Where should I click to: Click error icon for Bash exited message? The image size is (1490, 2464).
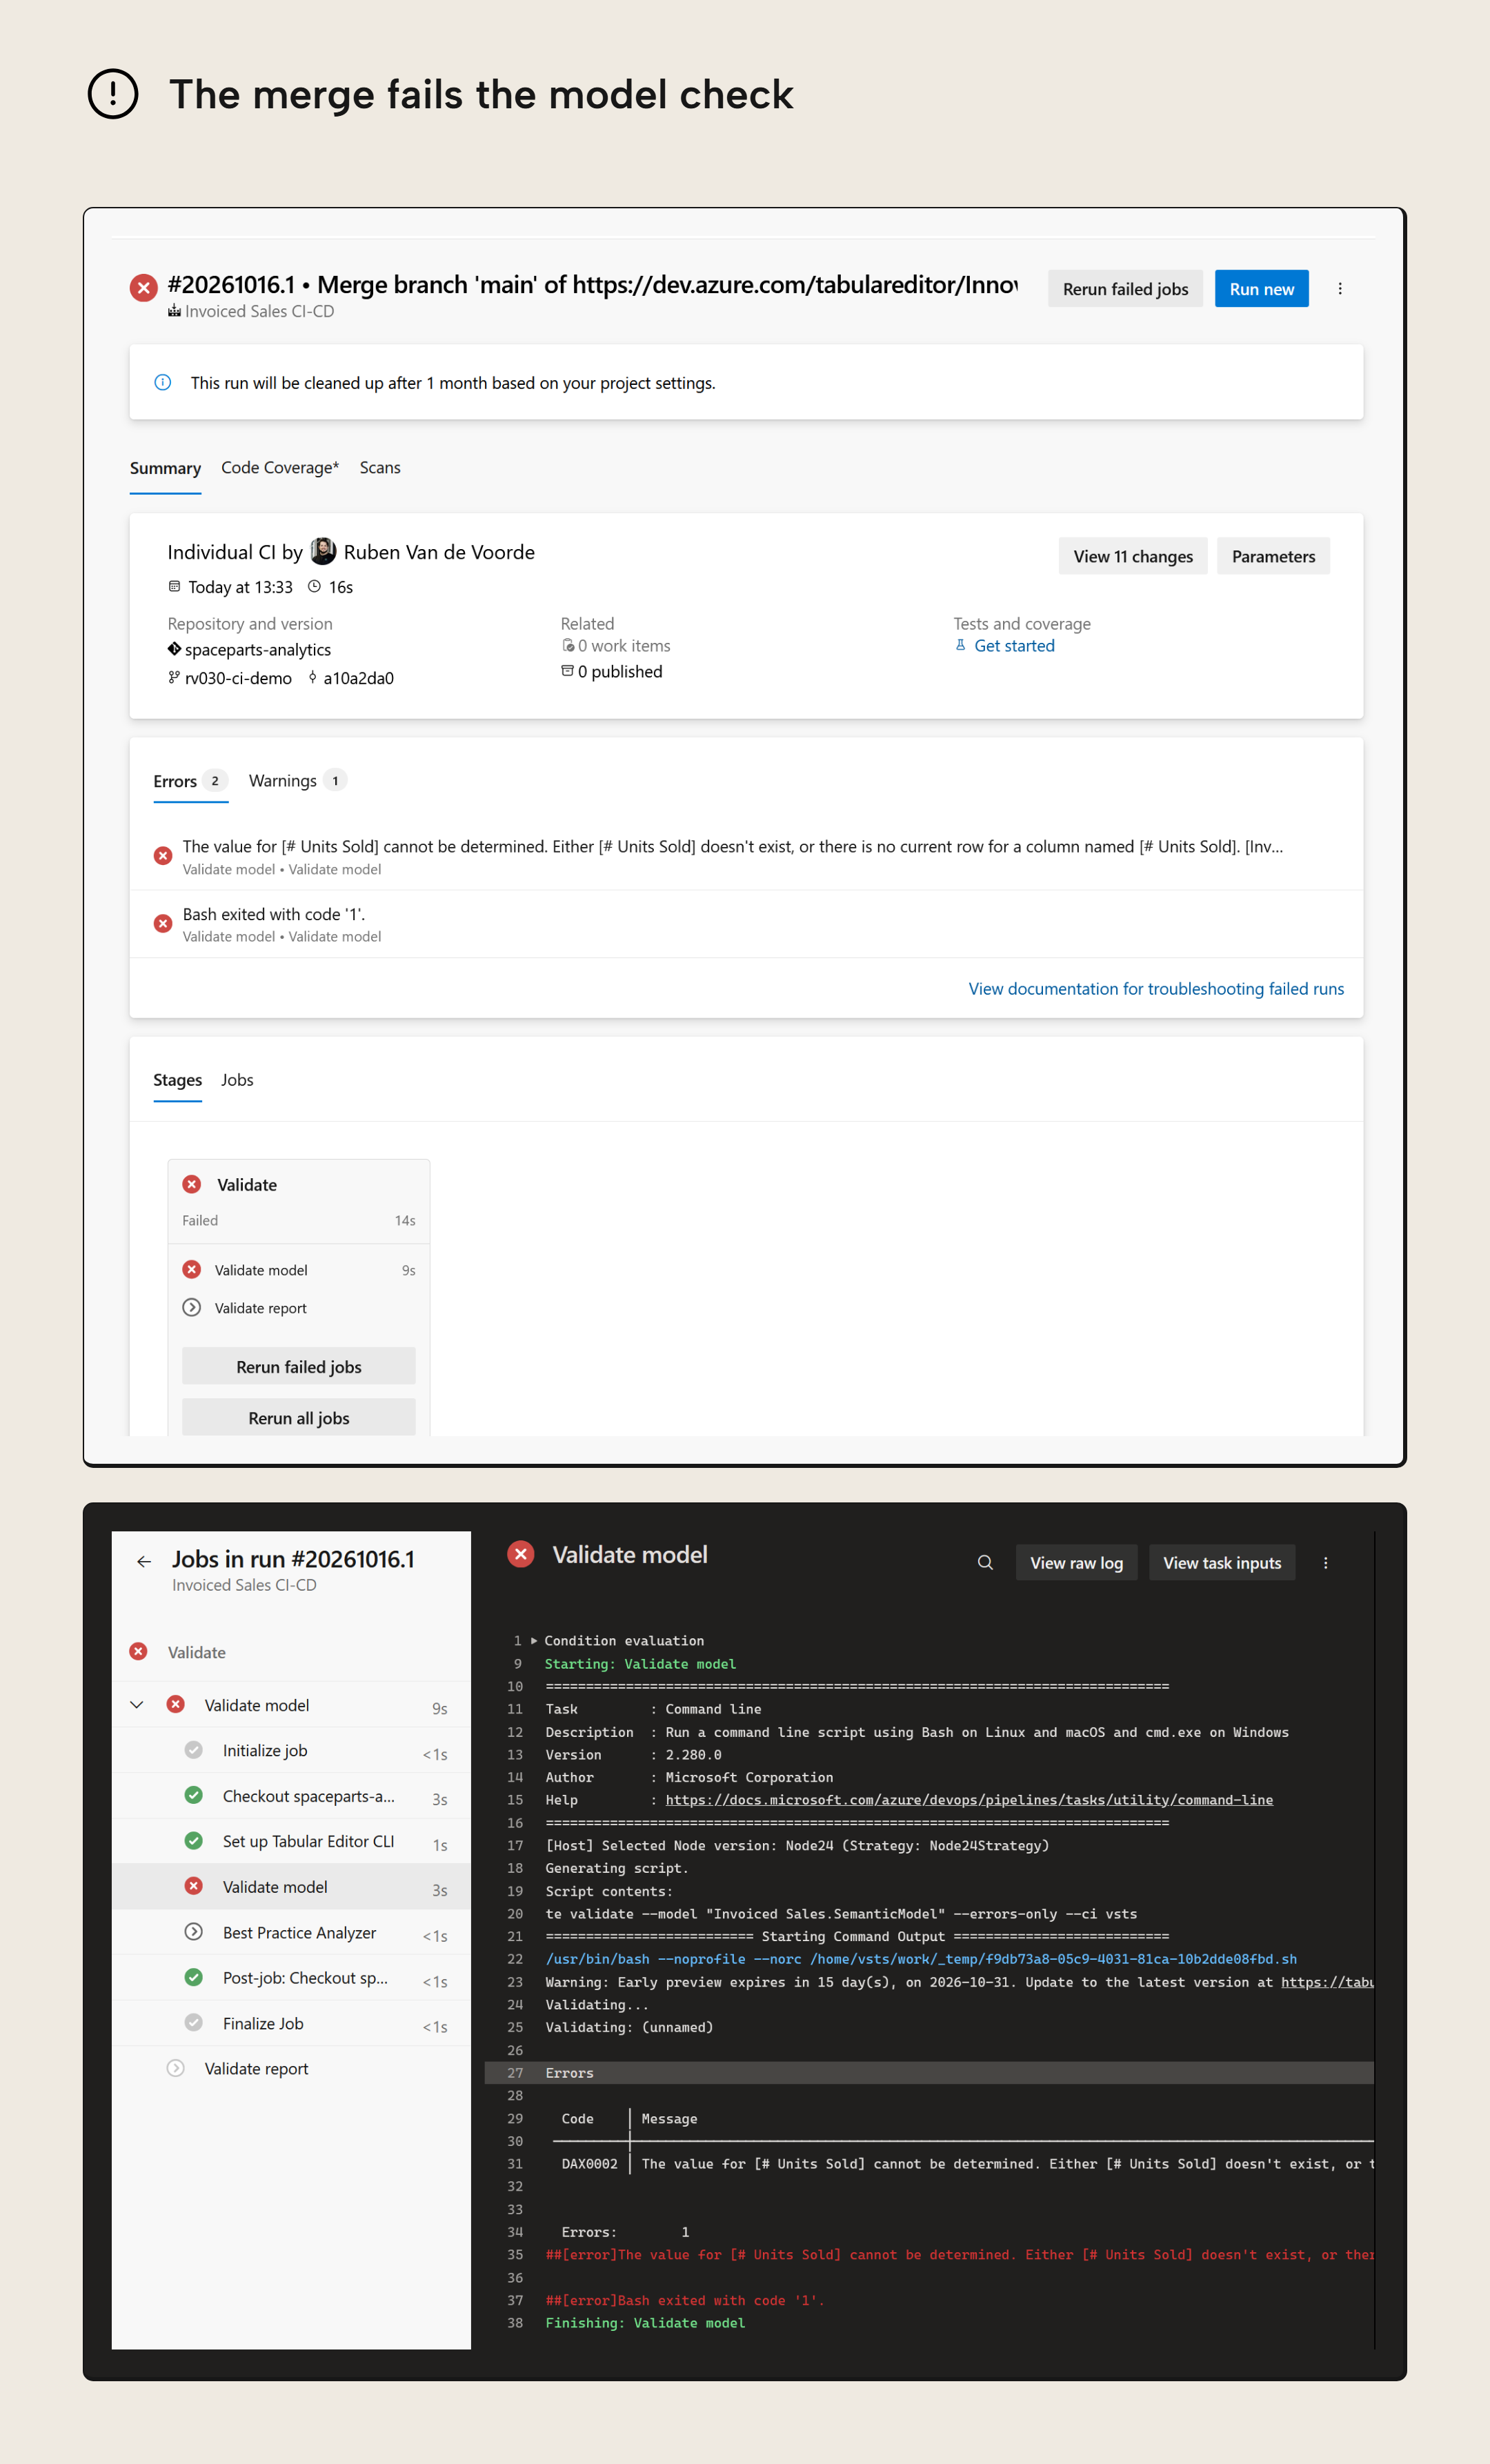pos(162,923)
